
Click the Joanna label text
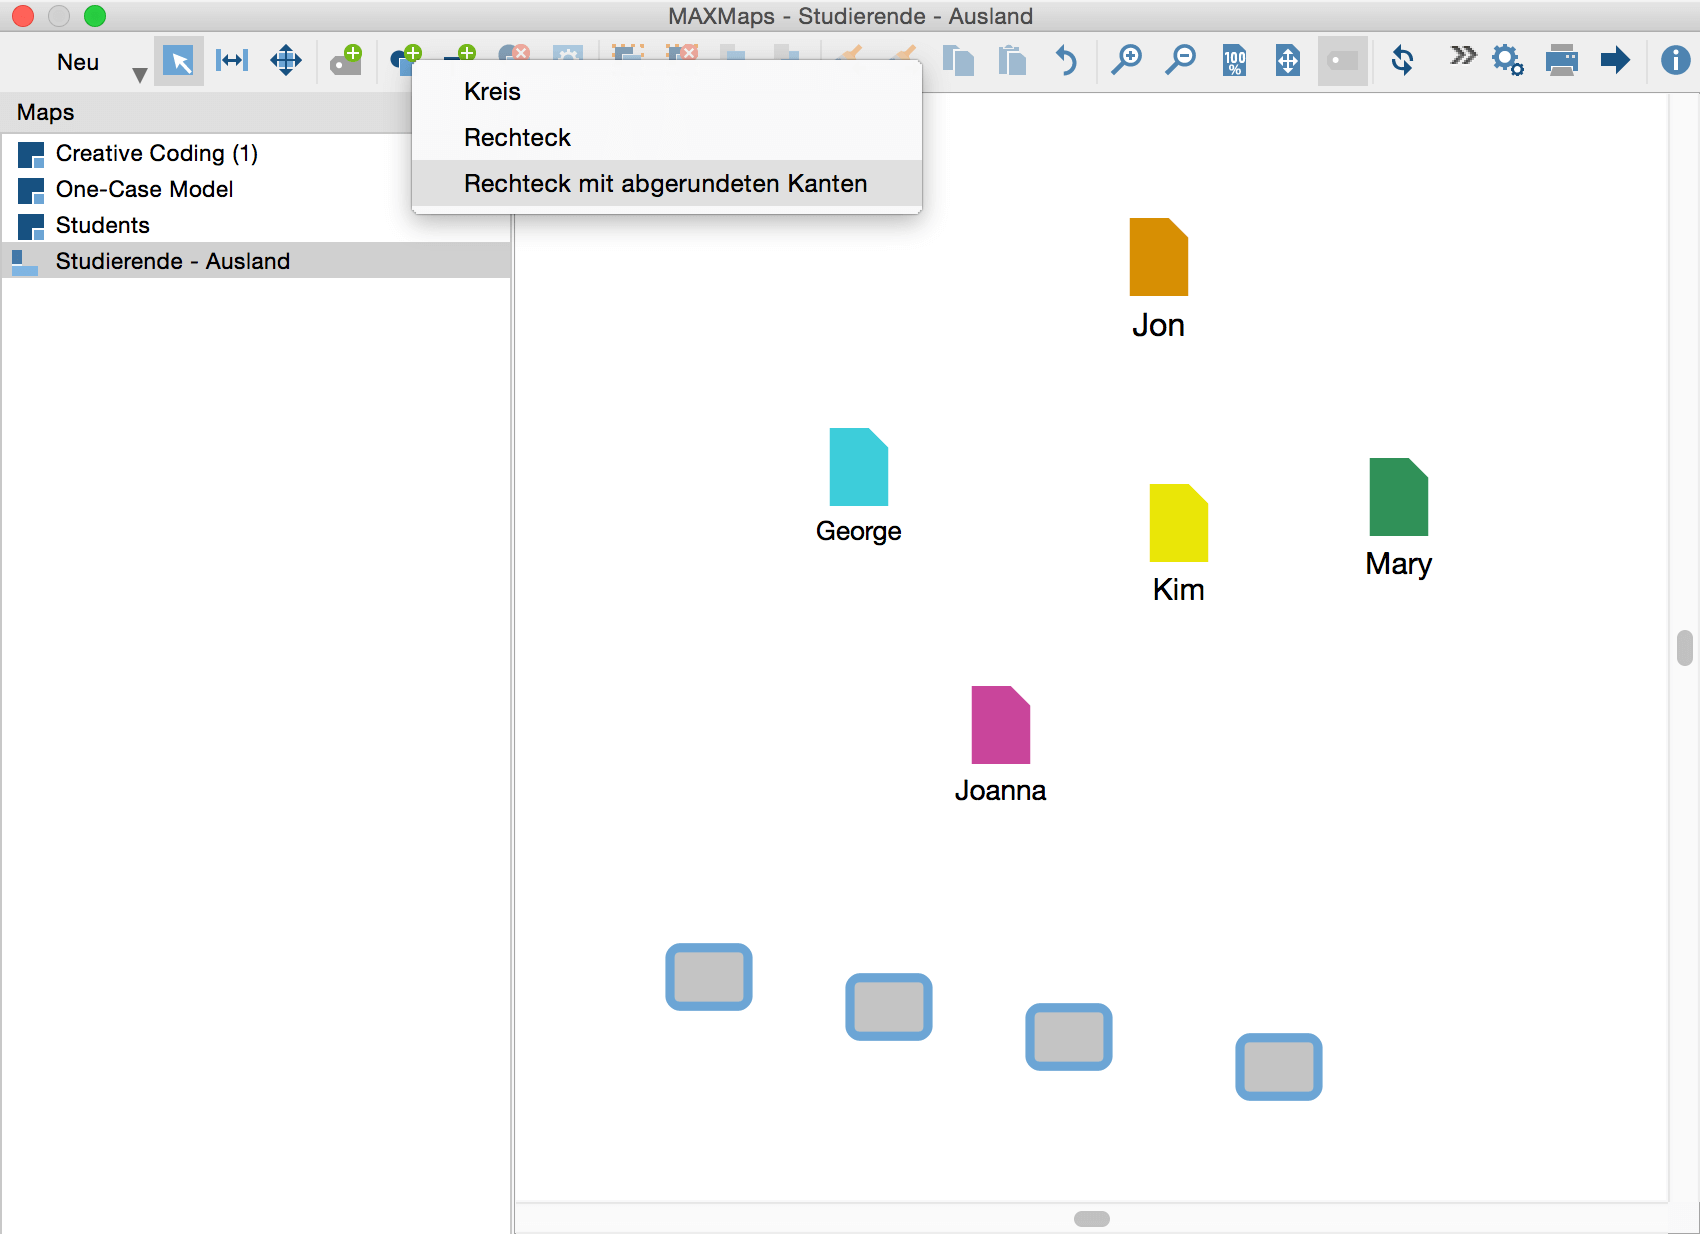[1000, 790]
